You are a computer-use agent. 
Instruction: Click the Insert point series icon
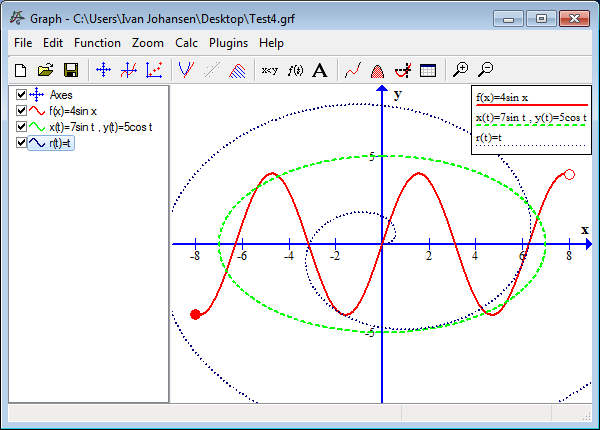click(155, 70)
